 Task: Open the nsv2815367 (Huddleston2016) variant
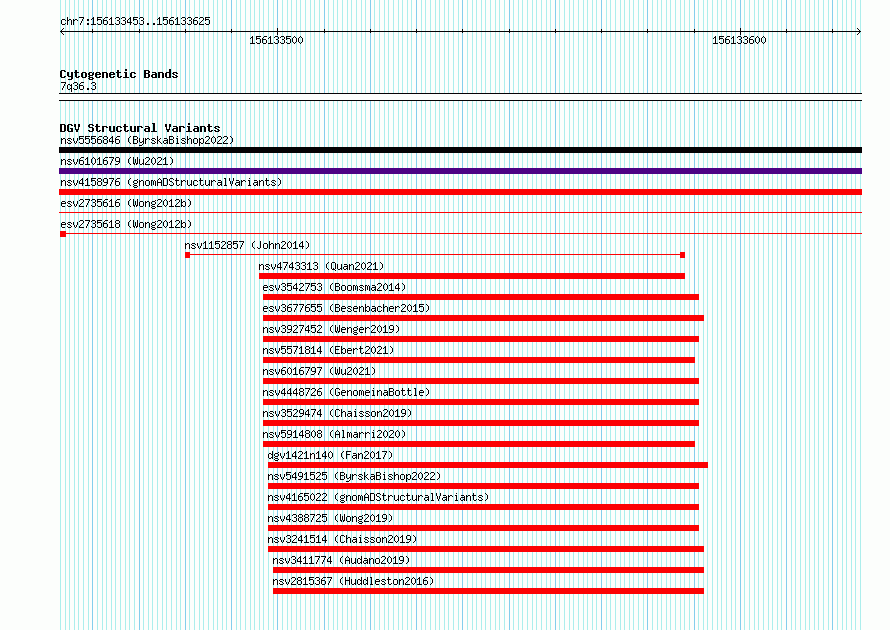(x=353, y=581)
